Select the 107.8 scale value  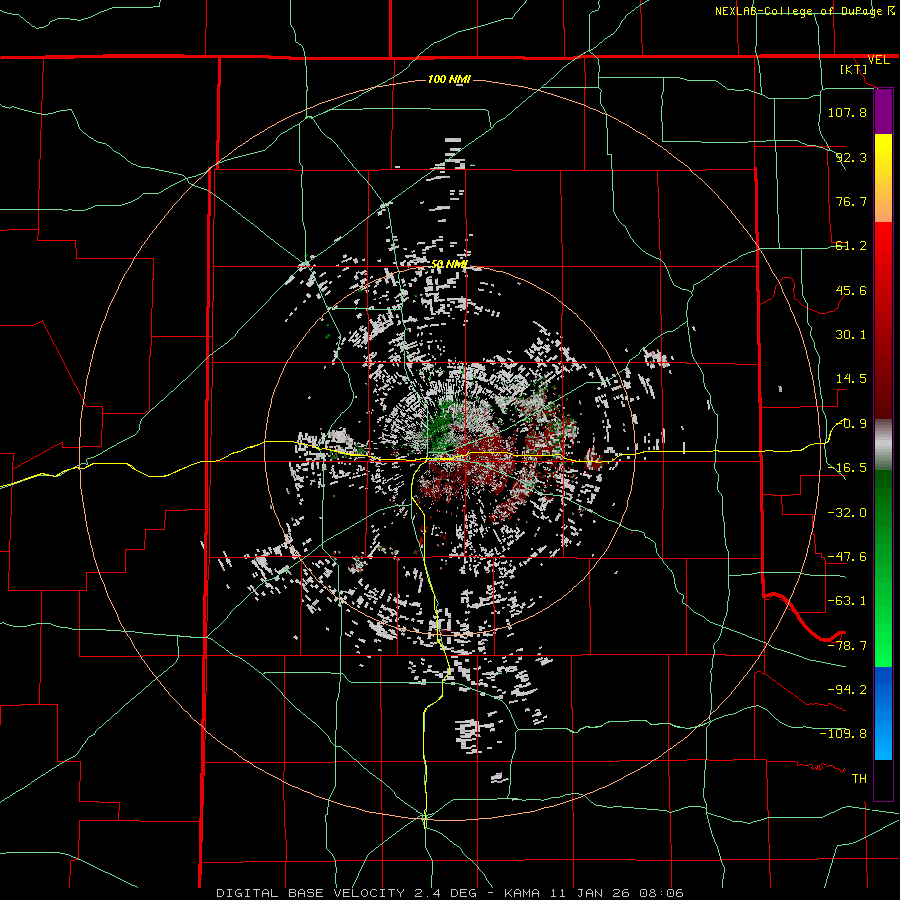(x=847, y=112)
